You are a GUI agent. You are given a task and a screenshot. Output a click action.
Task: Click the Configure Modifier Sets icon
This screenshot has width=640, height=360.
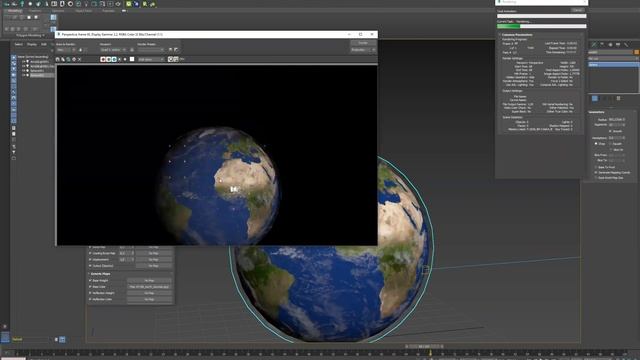pyautogui.click(x=618, y=98)
